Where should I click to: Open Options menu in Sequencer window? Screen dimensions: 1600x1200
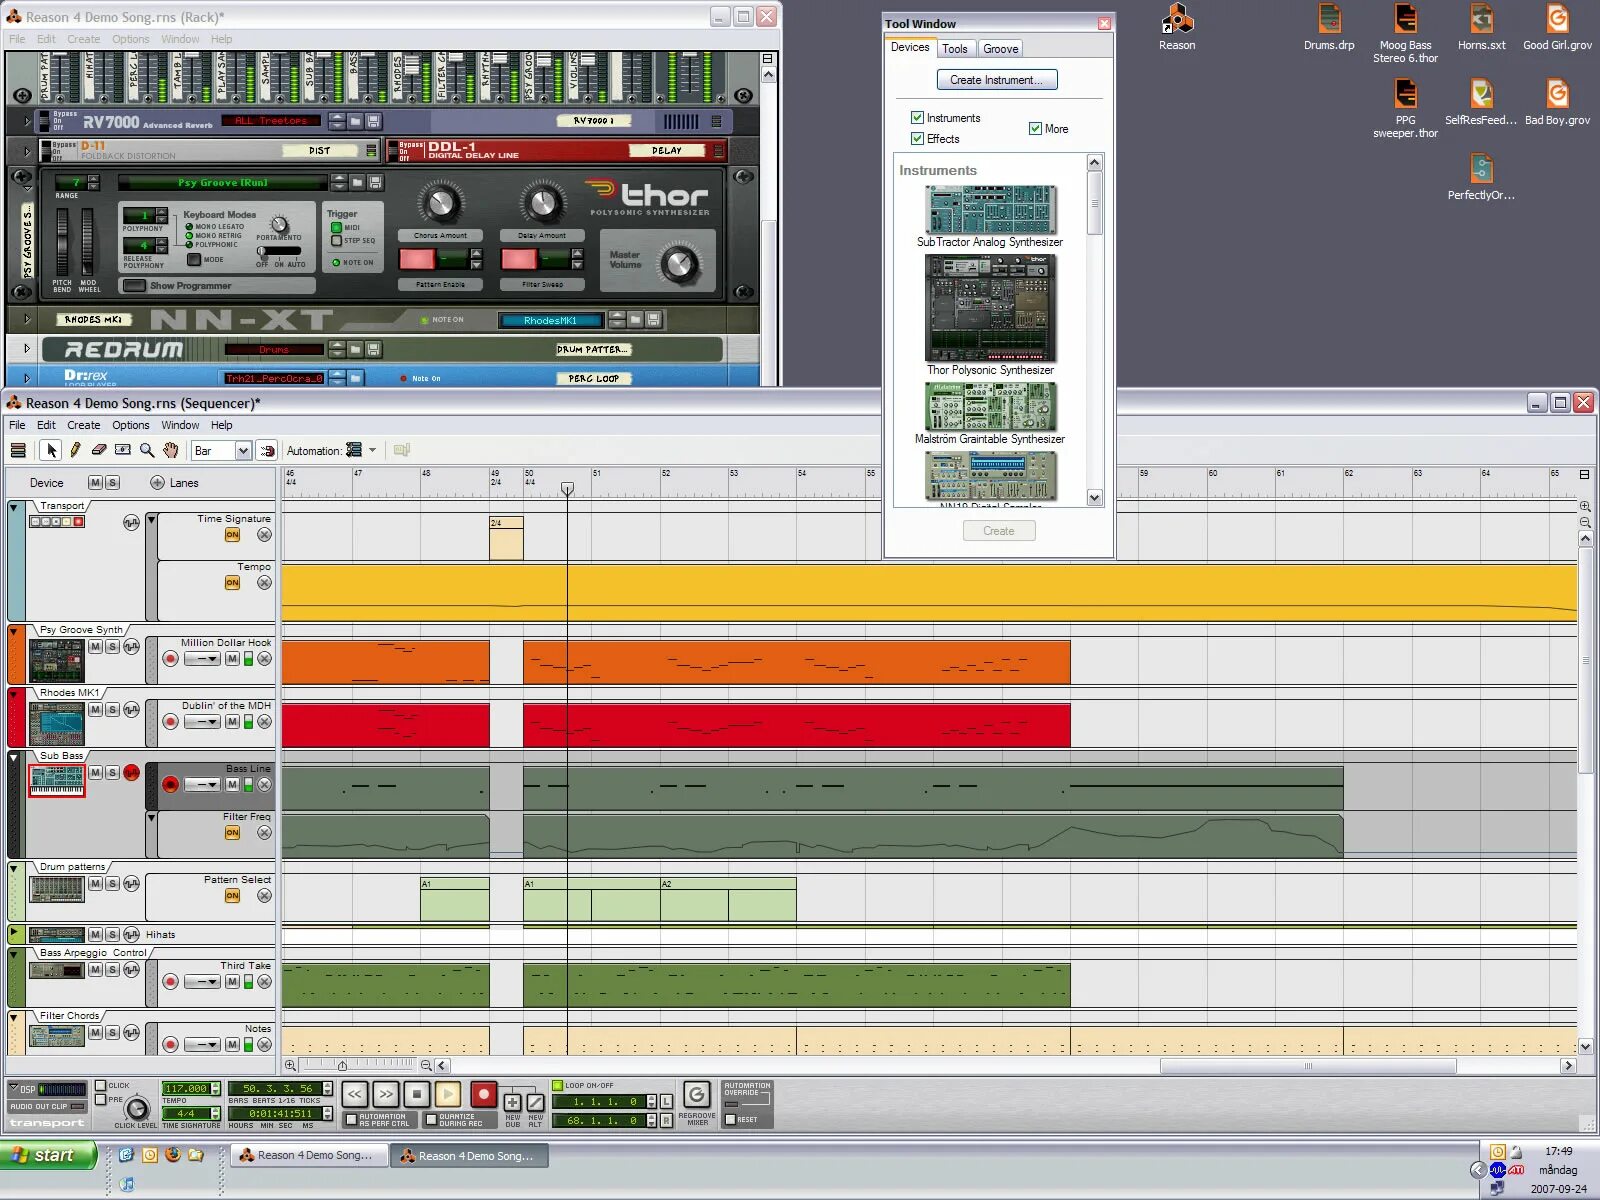pos(130,425)
